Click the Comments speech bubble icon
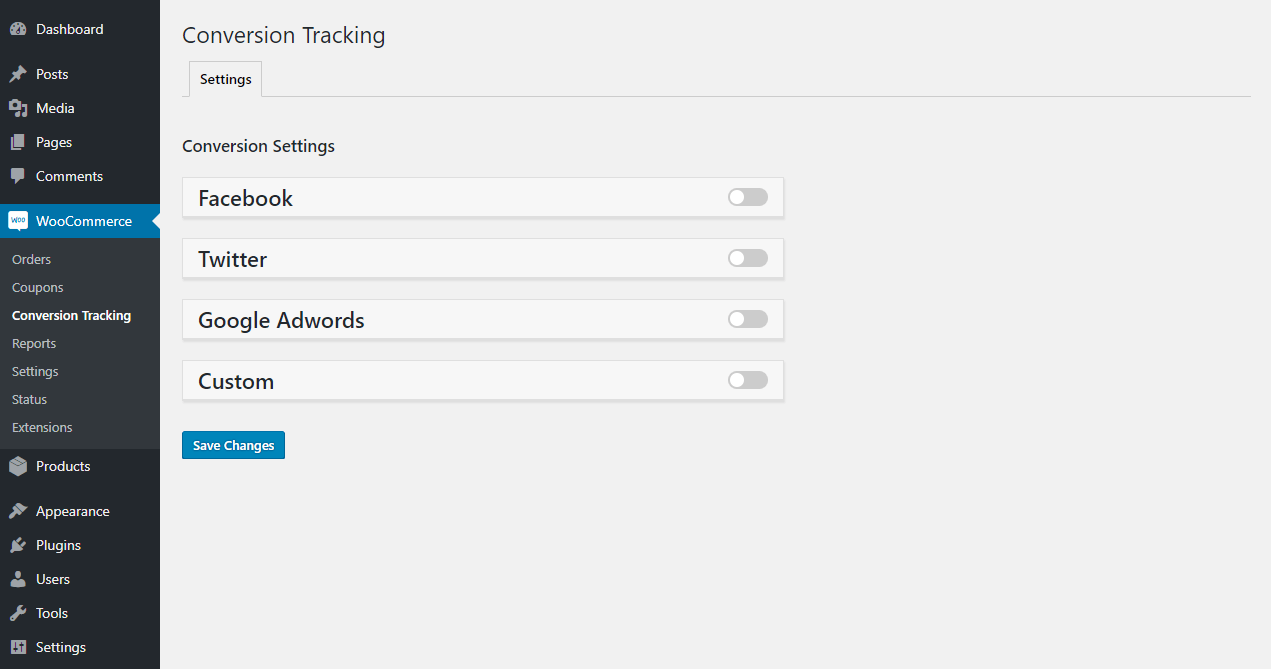Image resolution: width=1271 pixels, height=669 pixels. tap(17, 176)
